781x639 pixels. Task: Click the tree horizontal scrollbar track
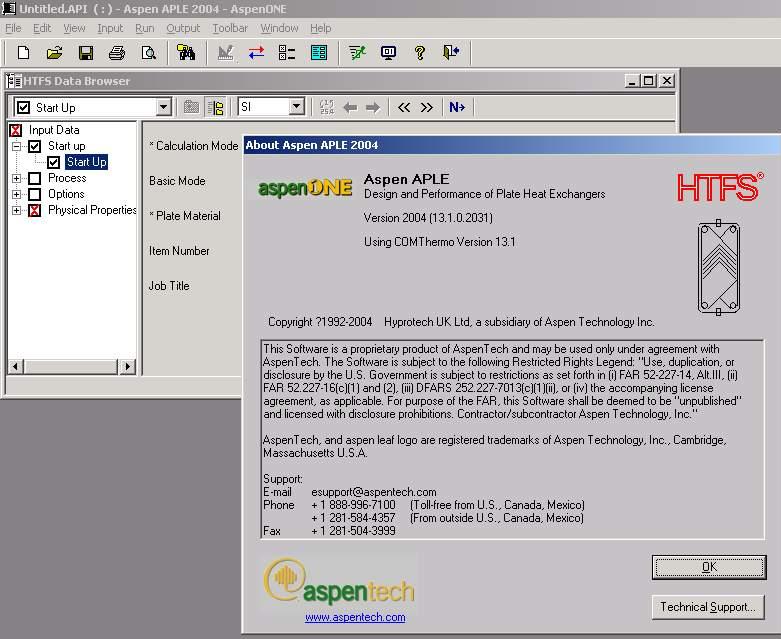coord(71,367)
